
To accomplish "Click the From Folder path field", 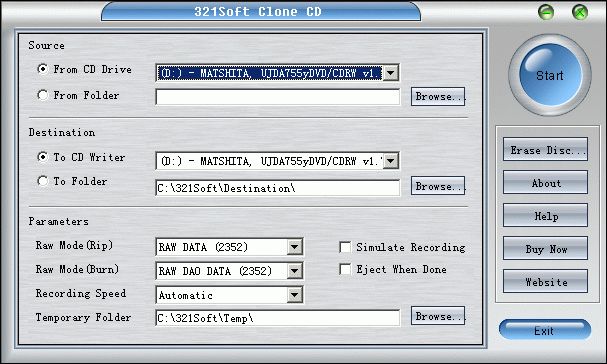I will [278, 97].
